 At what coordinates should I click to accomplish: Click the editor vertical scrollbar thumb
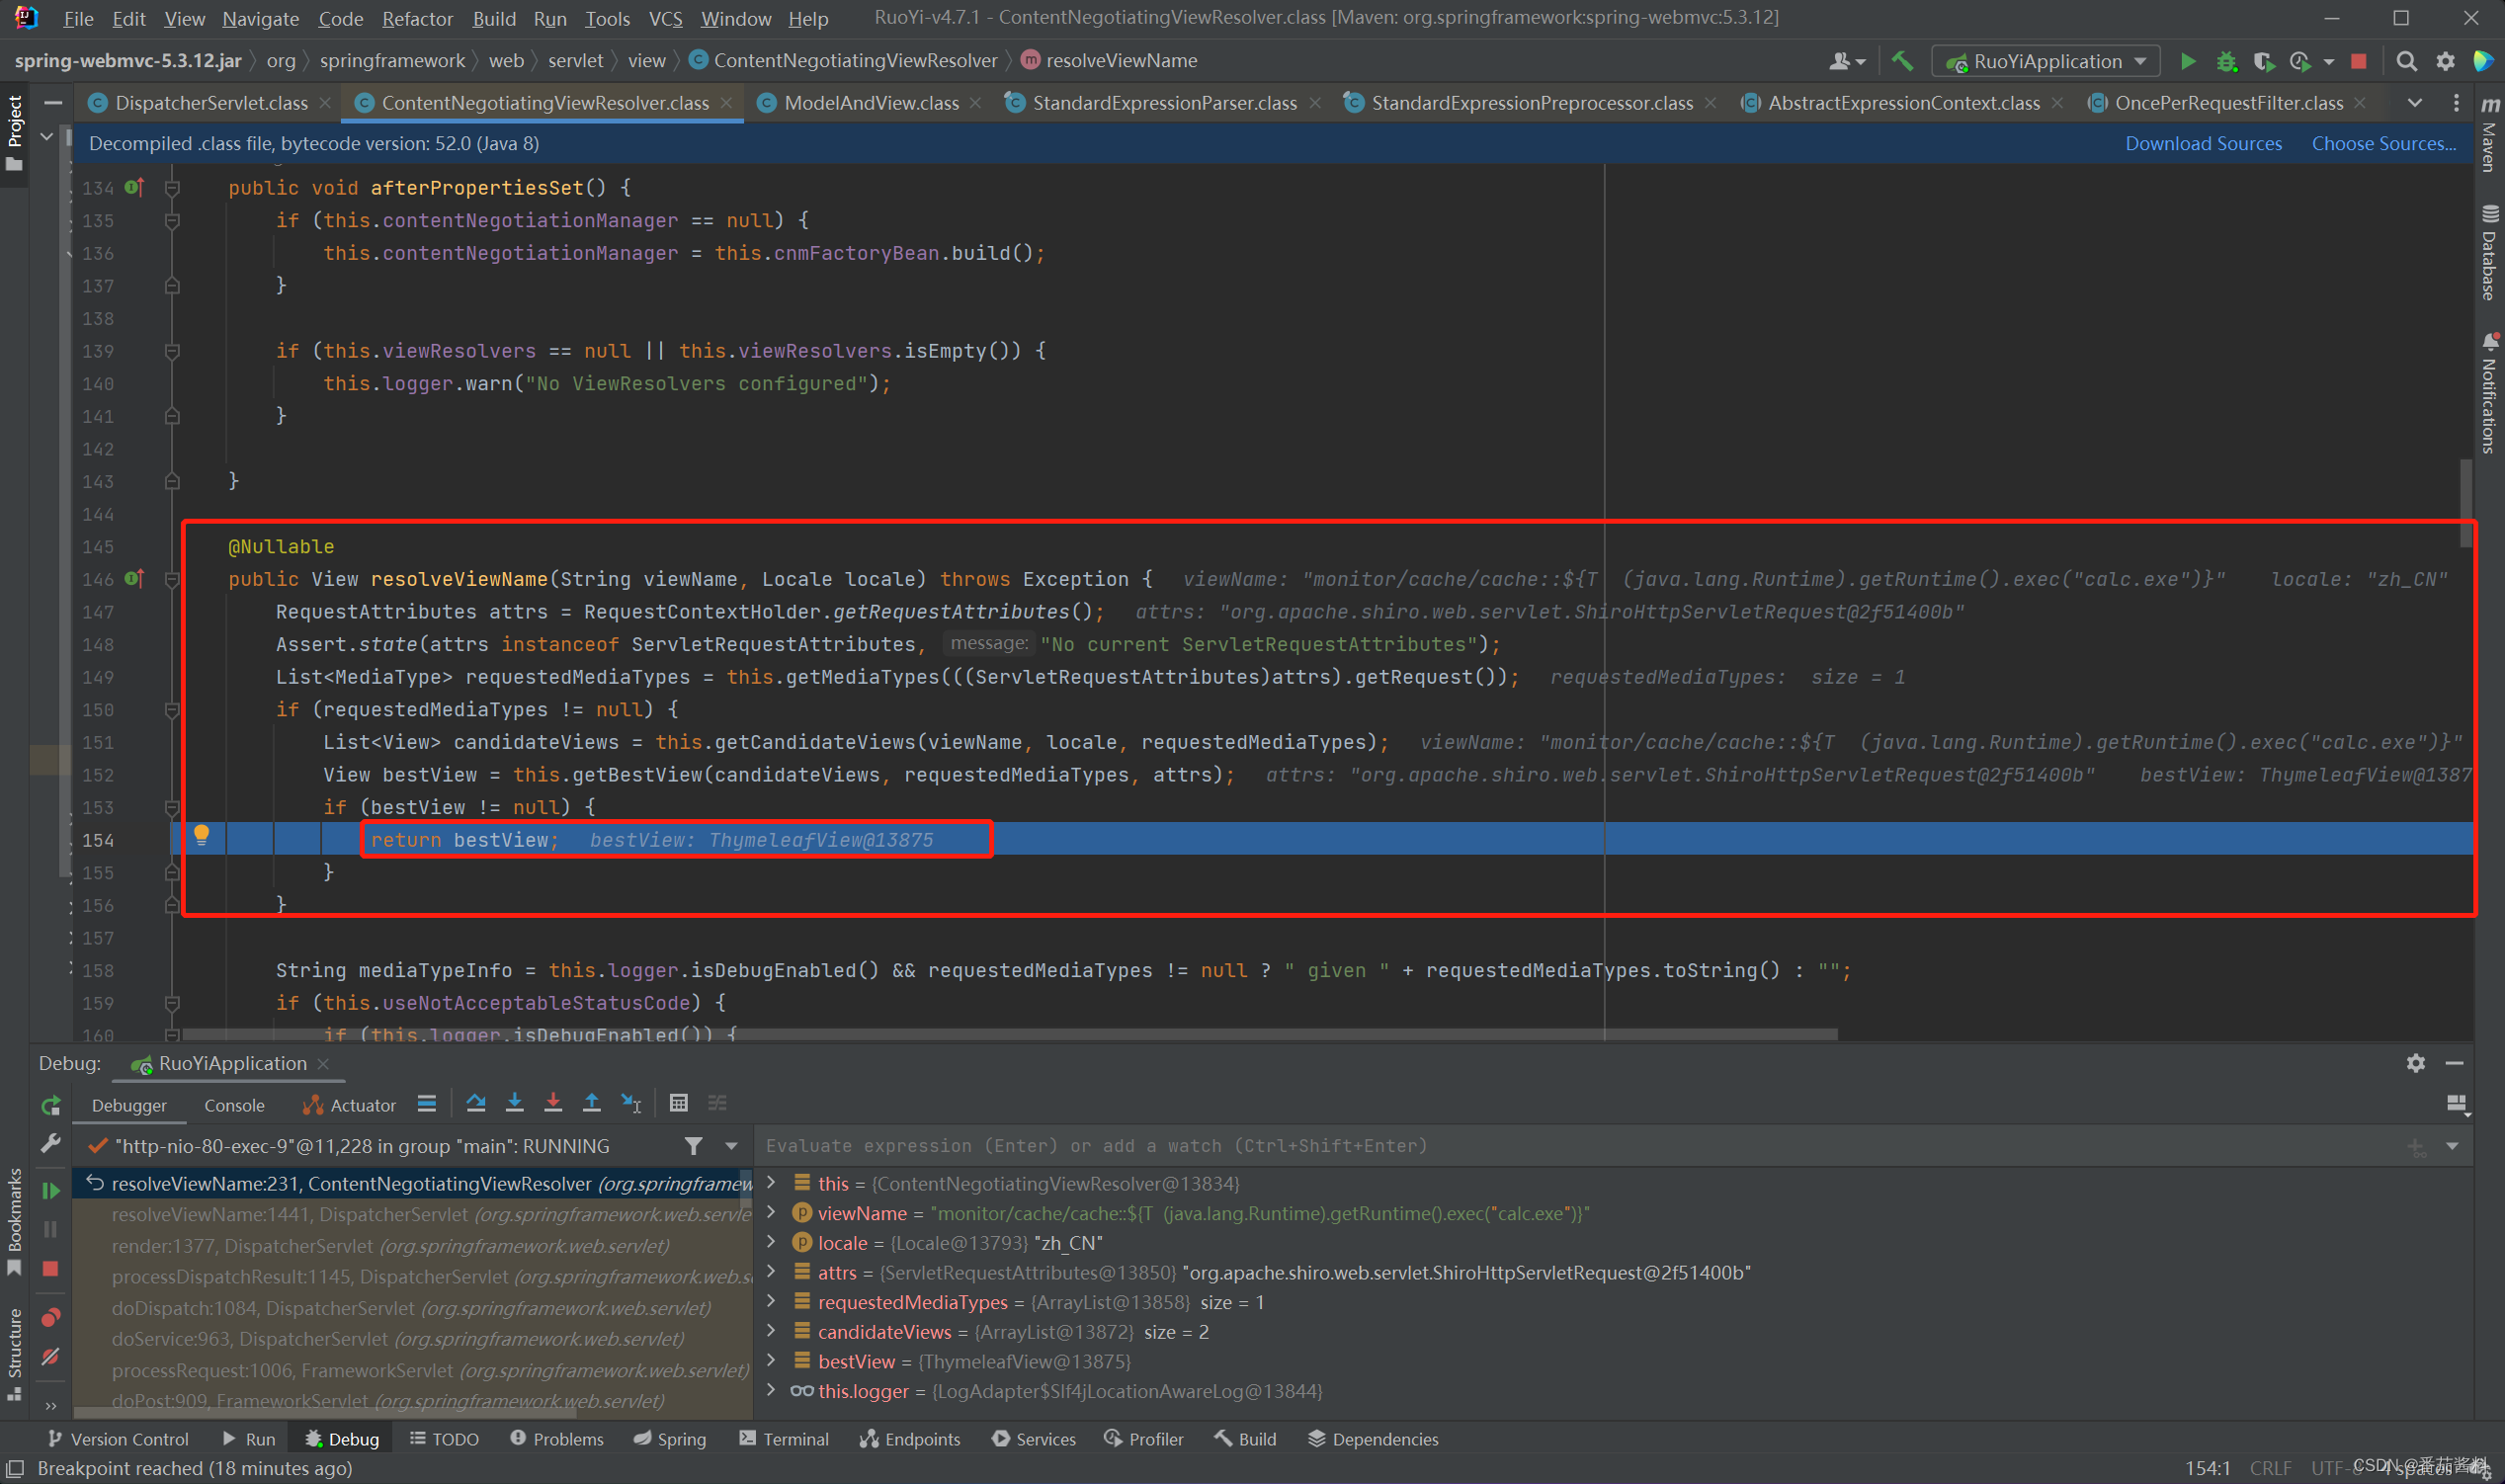click(2467, 504)
